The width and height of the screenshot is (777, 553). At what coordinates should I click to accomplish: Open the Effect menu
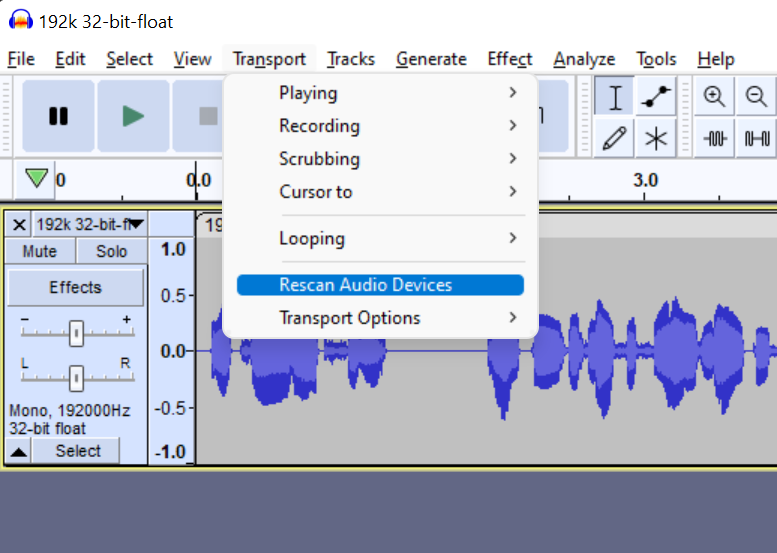(509, 59)
